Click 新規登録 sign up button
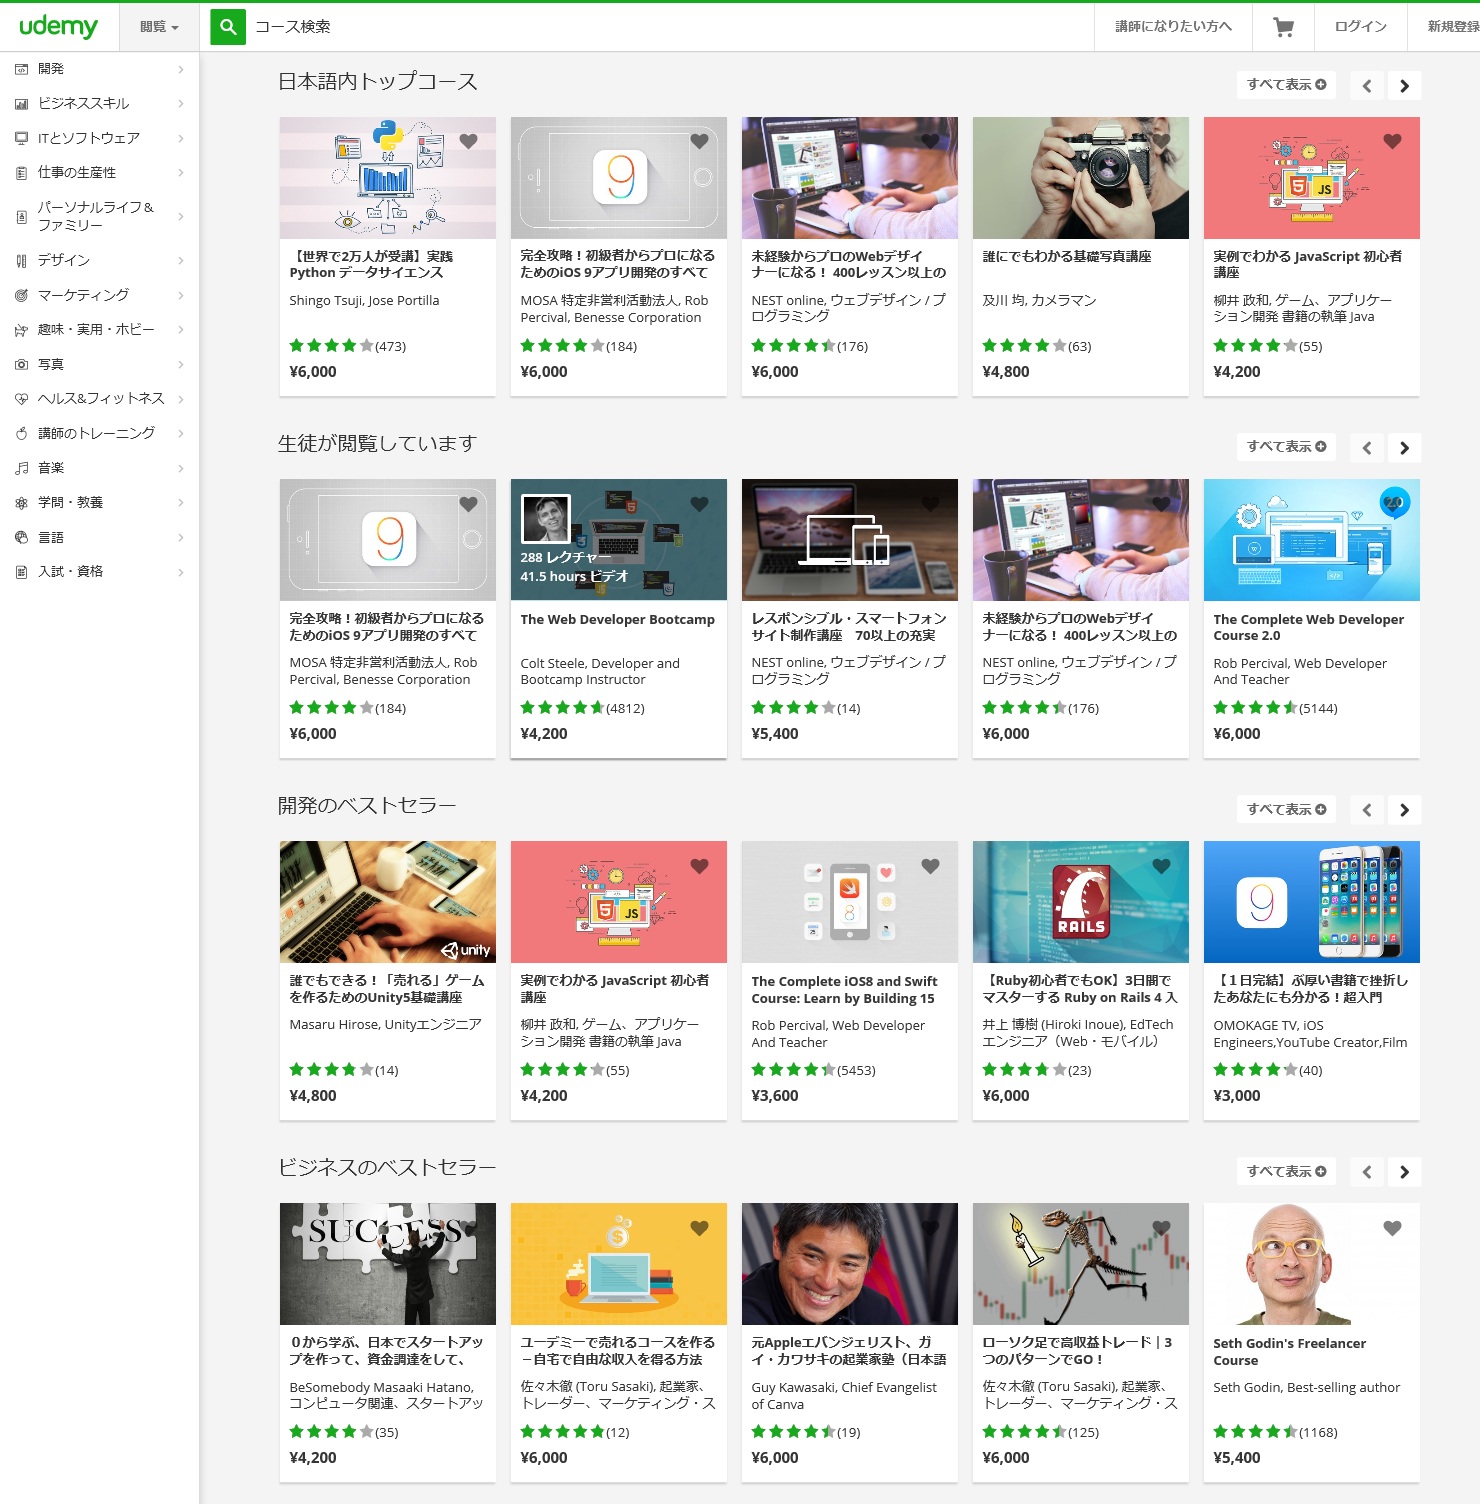Viewport: 1480px width, 1504px height. [1453, 27]
